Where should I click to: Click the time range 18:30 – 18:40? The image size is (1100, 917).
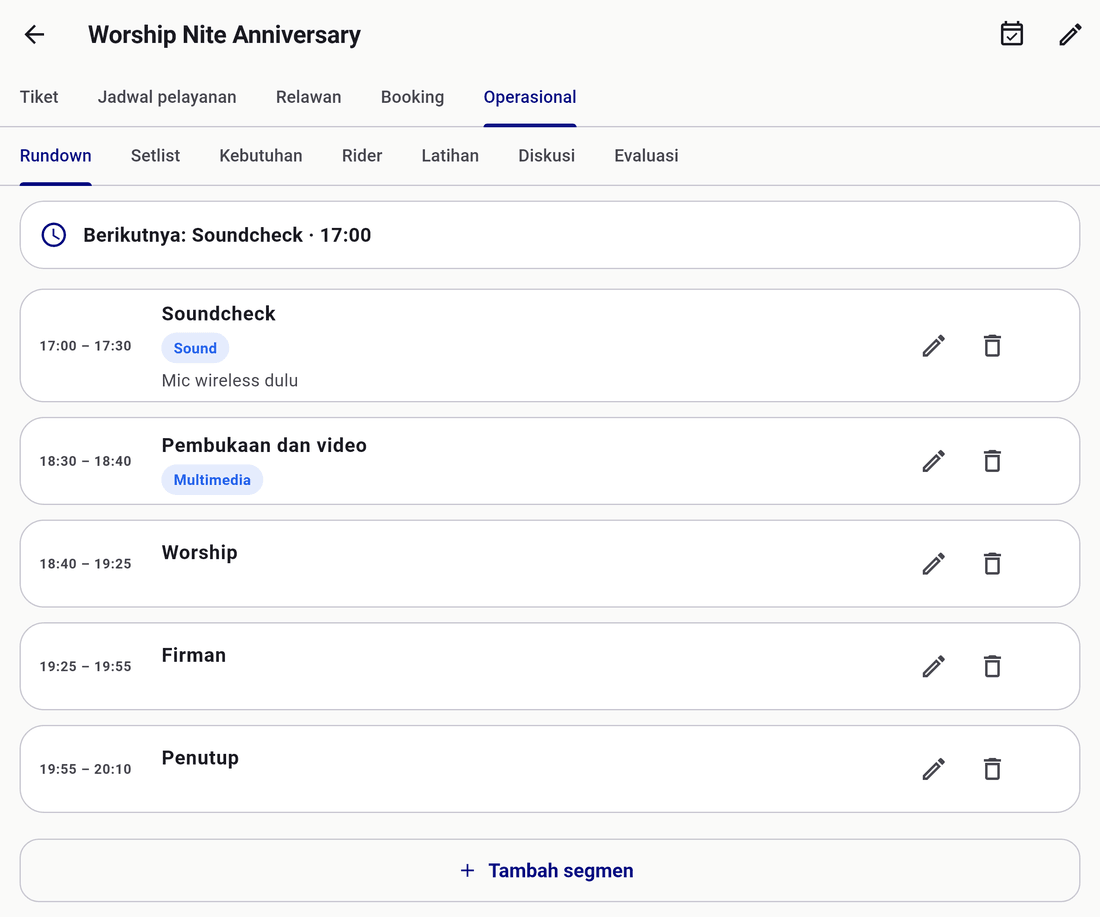(86, 462)
